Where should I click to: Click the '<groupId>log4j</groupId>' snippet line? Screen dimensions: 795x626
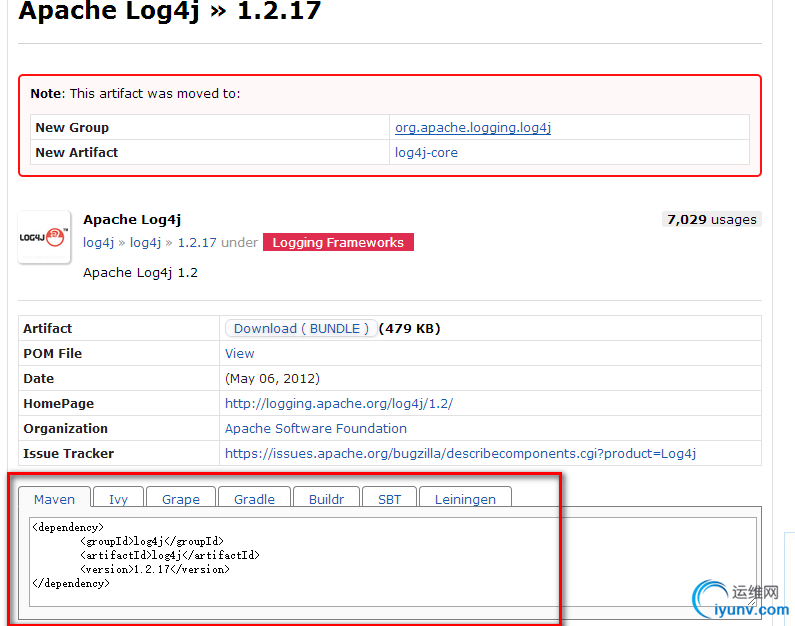(152, 541)
